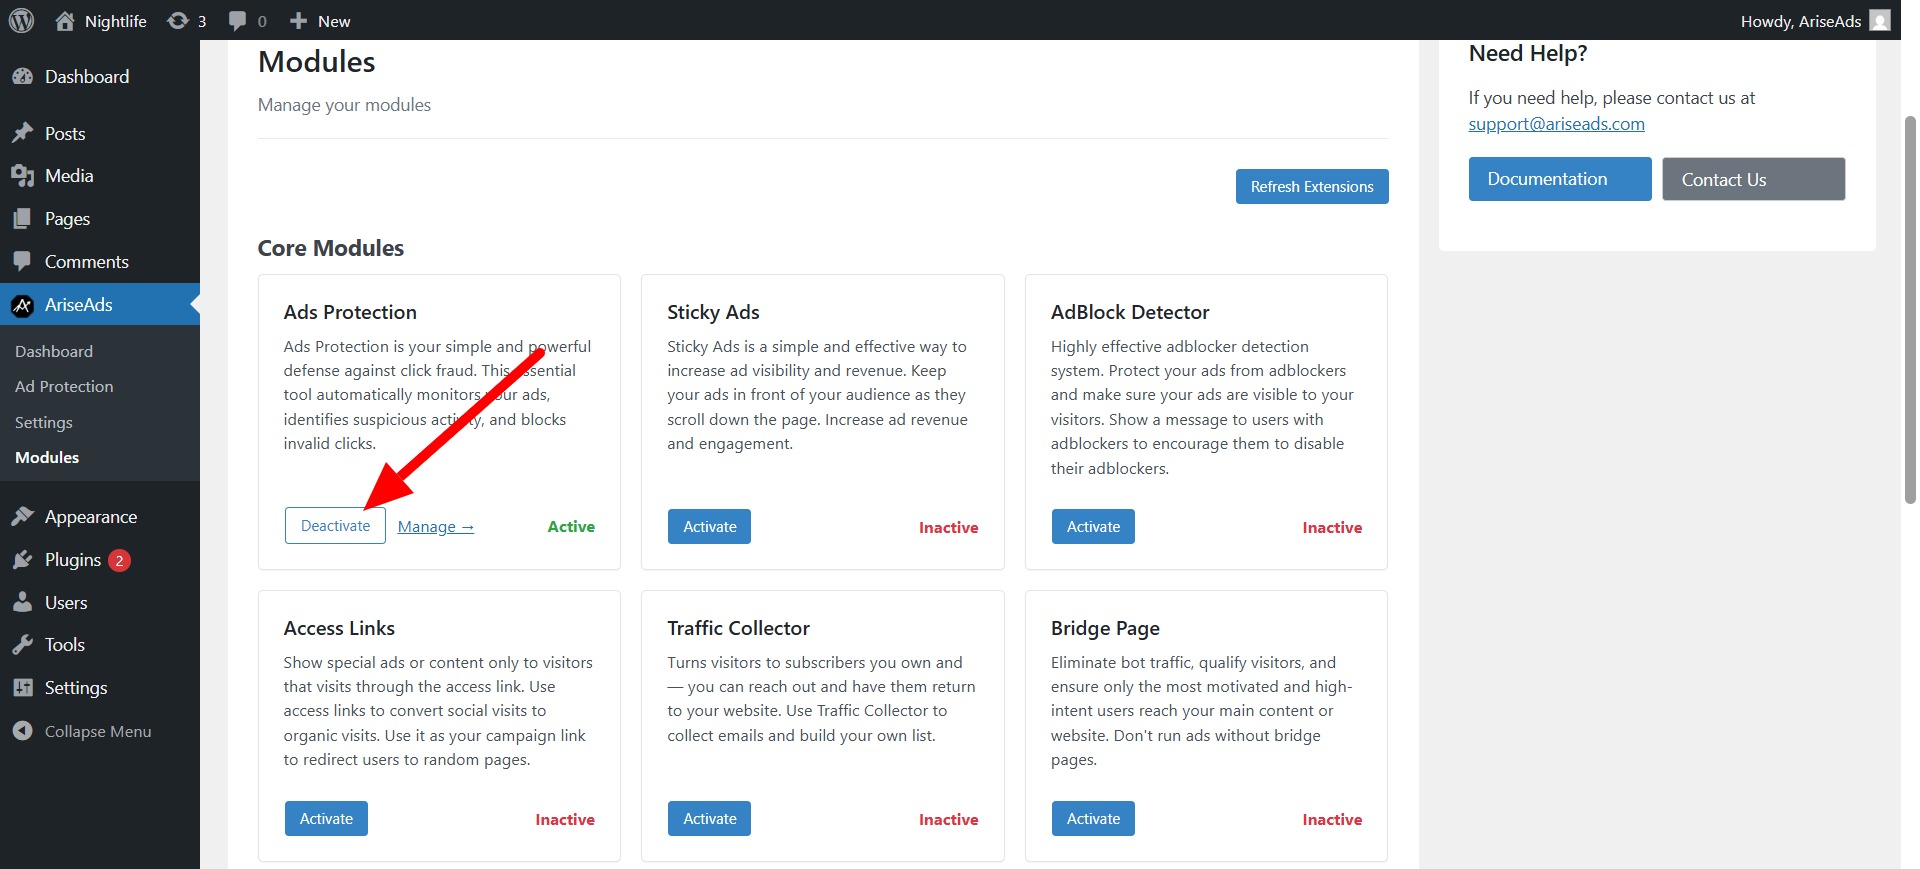Click the Inactive status of AdBlock Detector
The width and height of the screenshot is (1920, 869).
[x=1332, y=528]
